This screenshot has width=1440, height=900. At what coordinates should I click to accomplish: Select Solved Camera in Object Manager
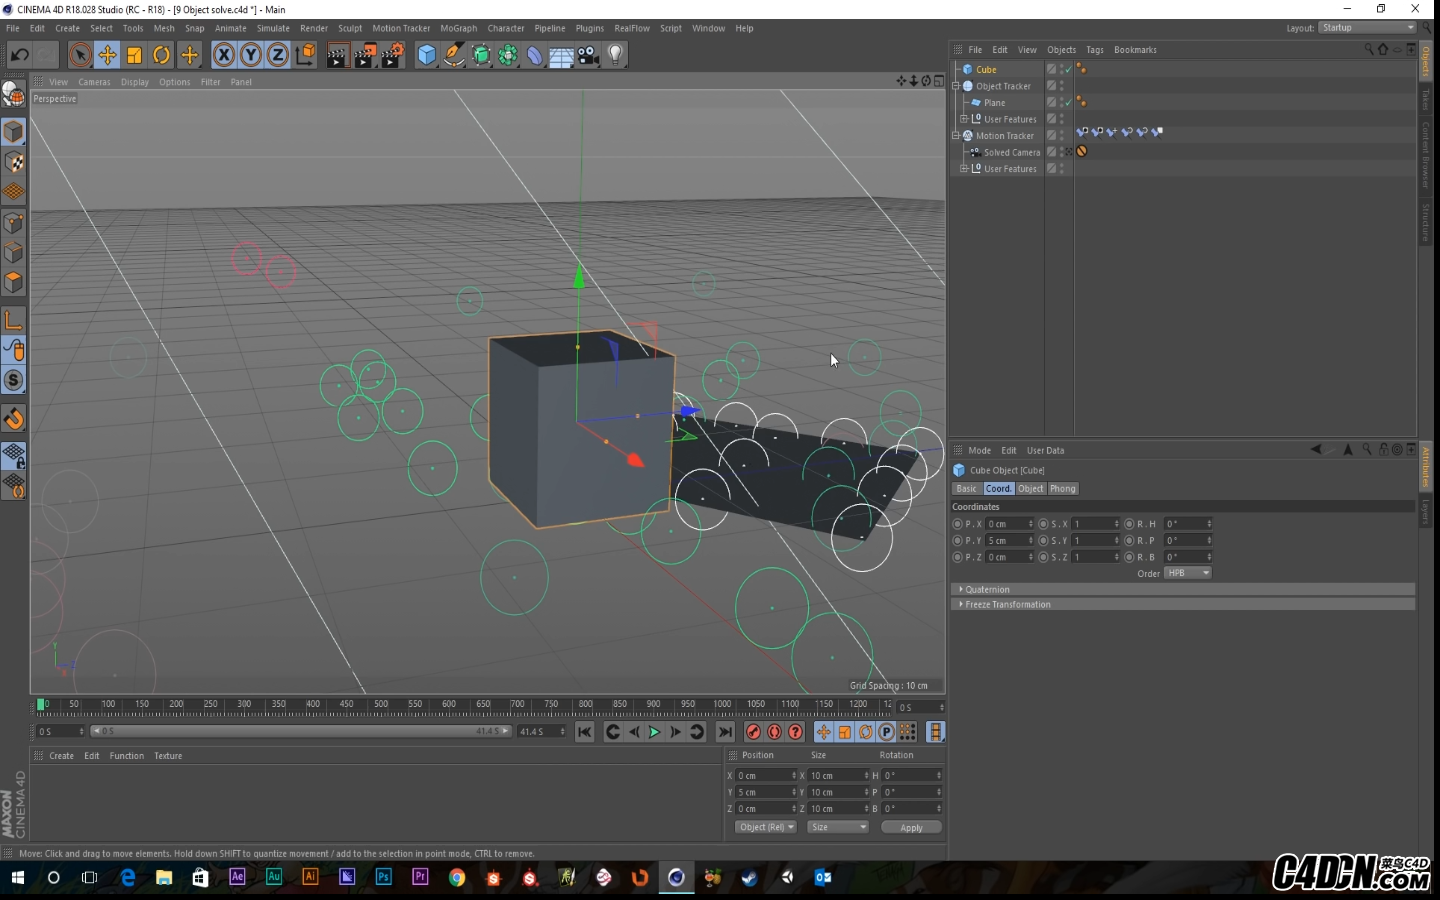tap(1011, 152)
